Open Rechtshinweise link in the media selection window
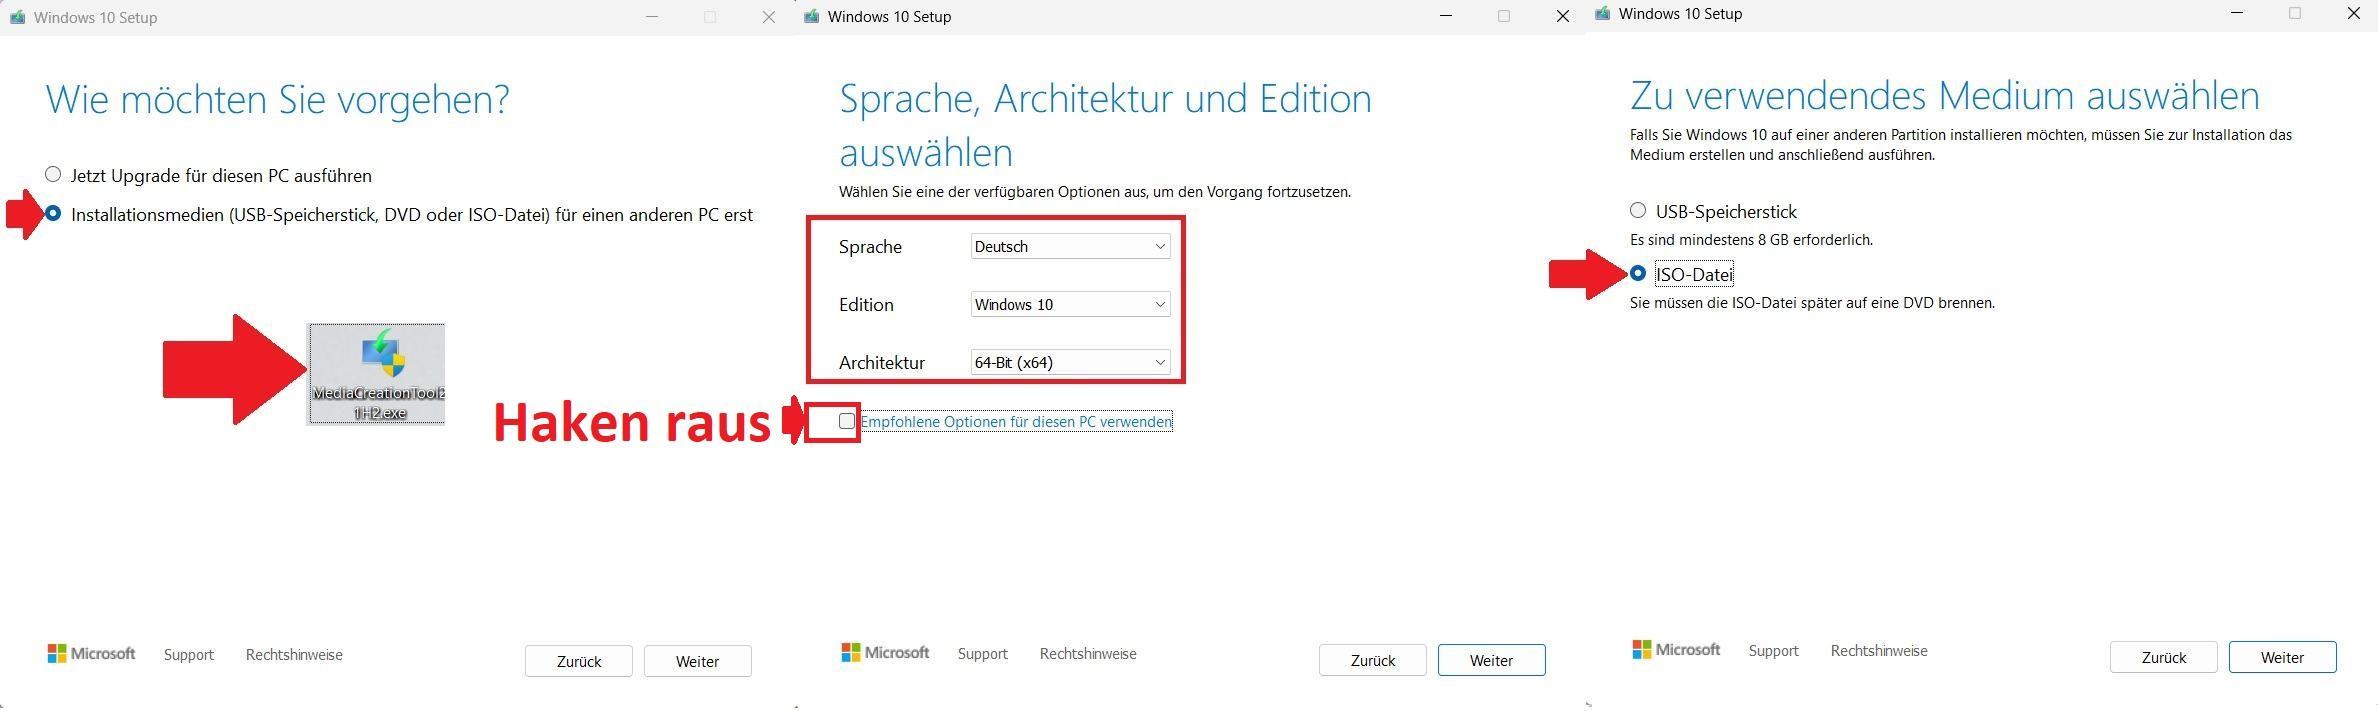The width and height of the screenshot is (2378, 711). 1879,651
